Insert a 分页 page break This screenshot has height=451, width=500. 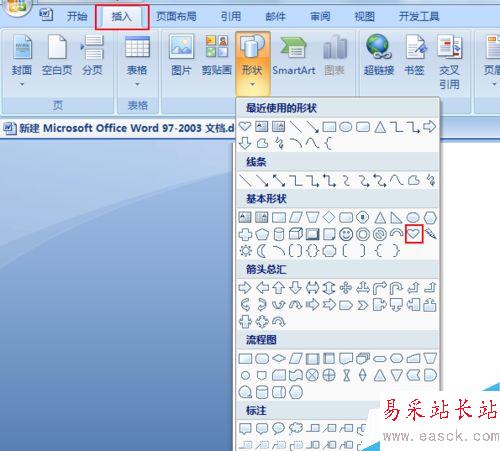[93, 55]
